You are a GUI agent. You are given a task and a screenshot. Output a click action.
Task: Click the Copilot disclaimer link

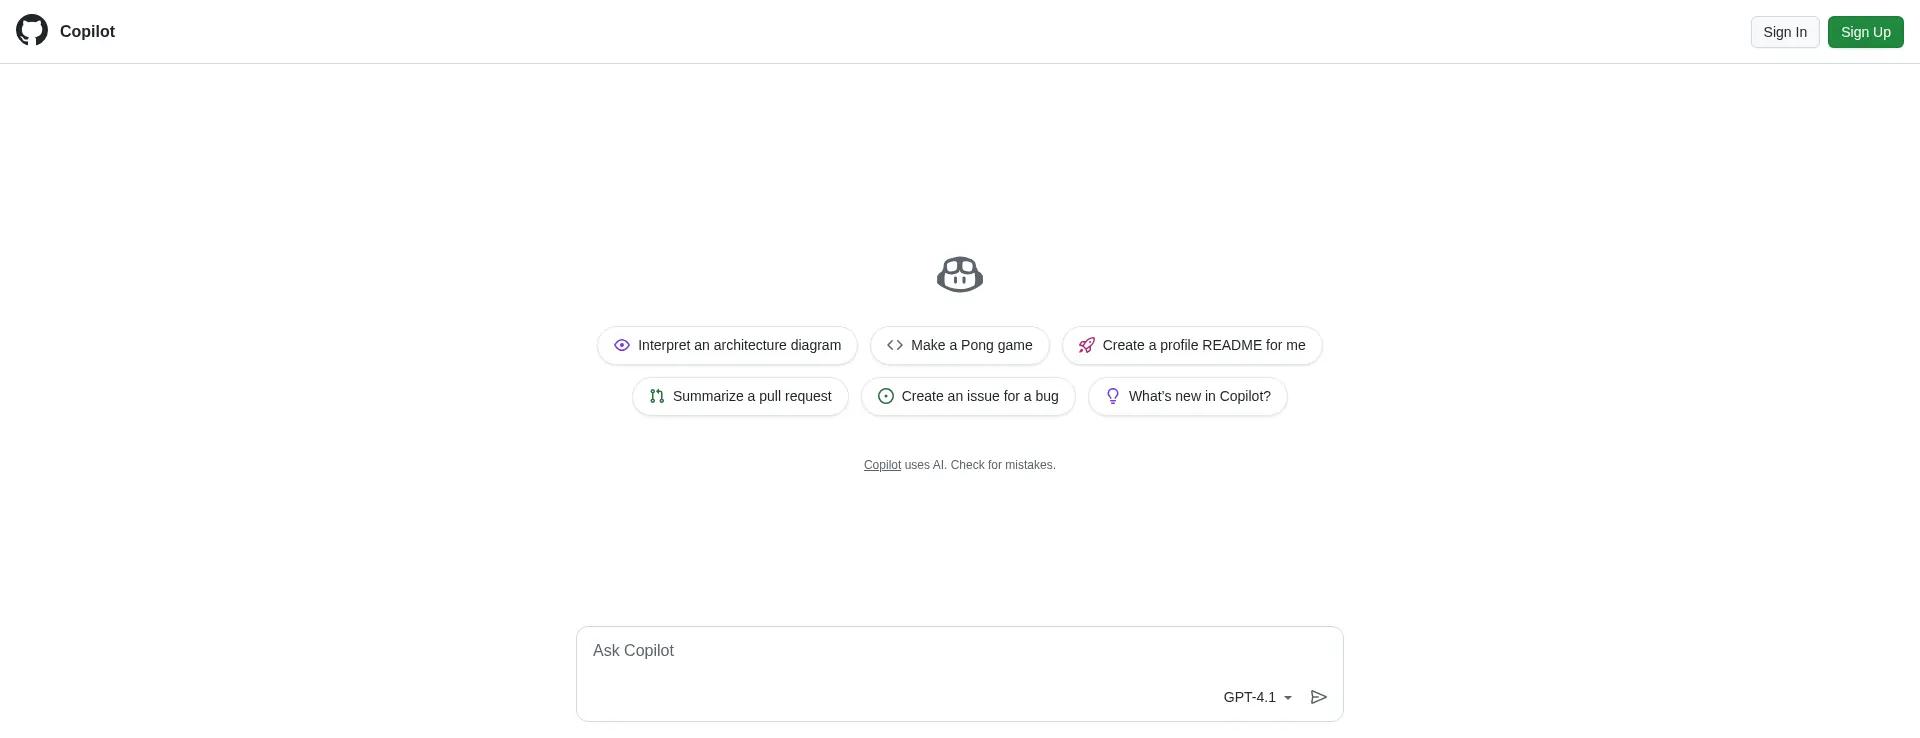pos(882,465)
